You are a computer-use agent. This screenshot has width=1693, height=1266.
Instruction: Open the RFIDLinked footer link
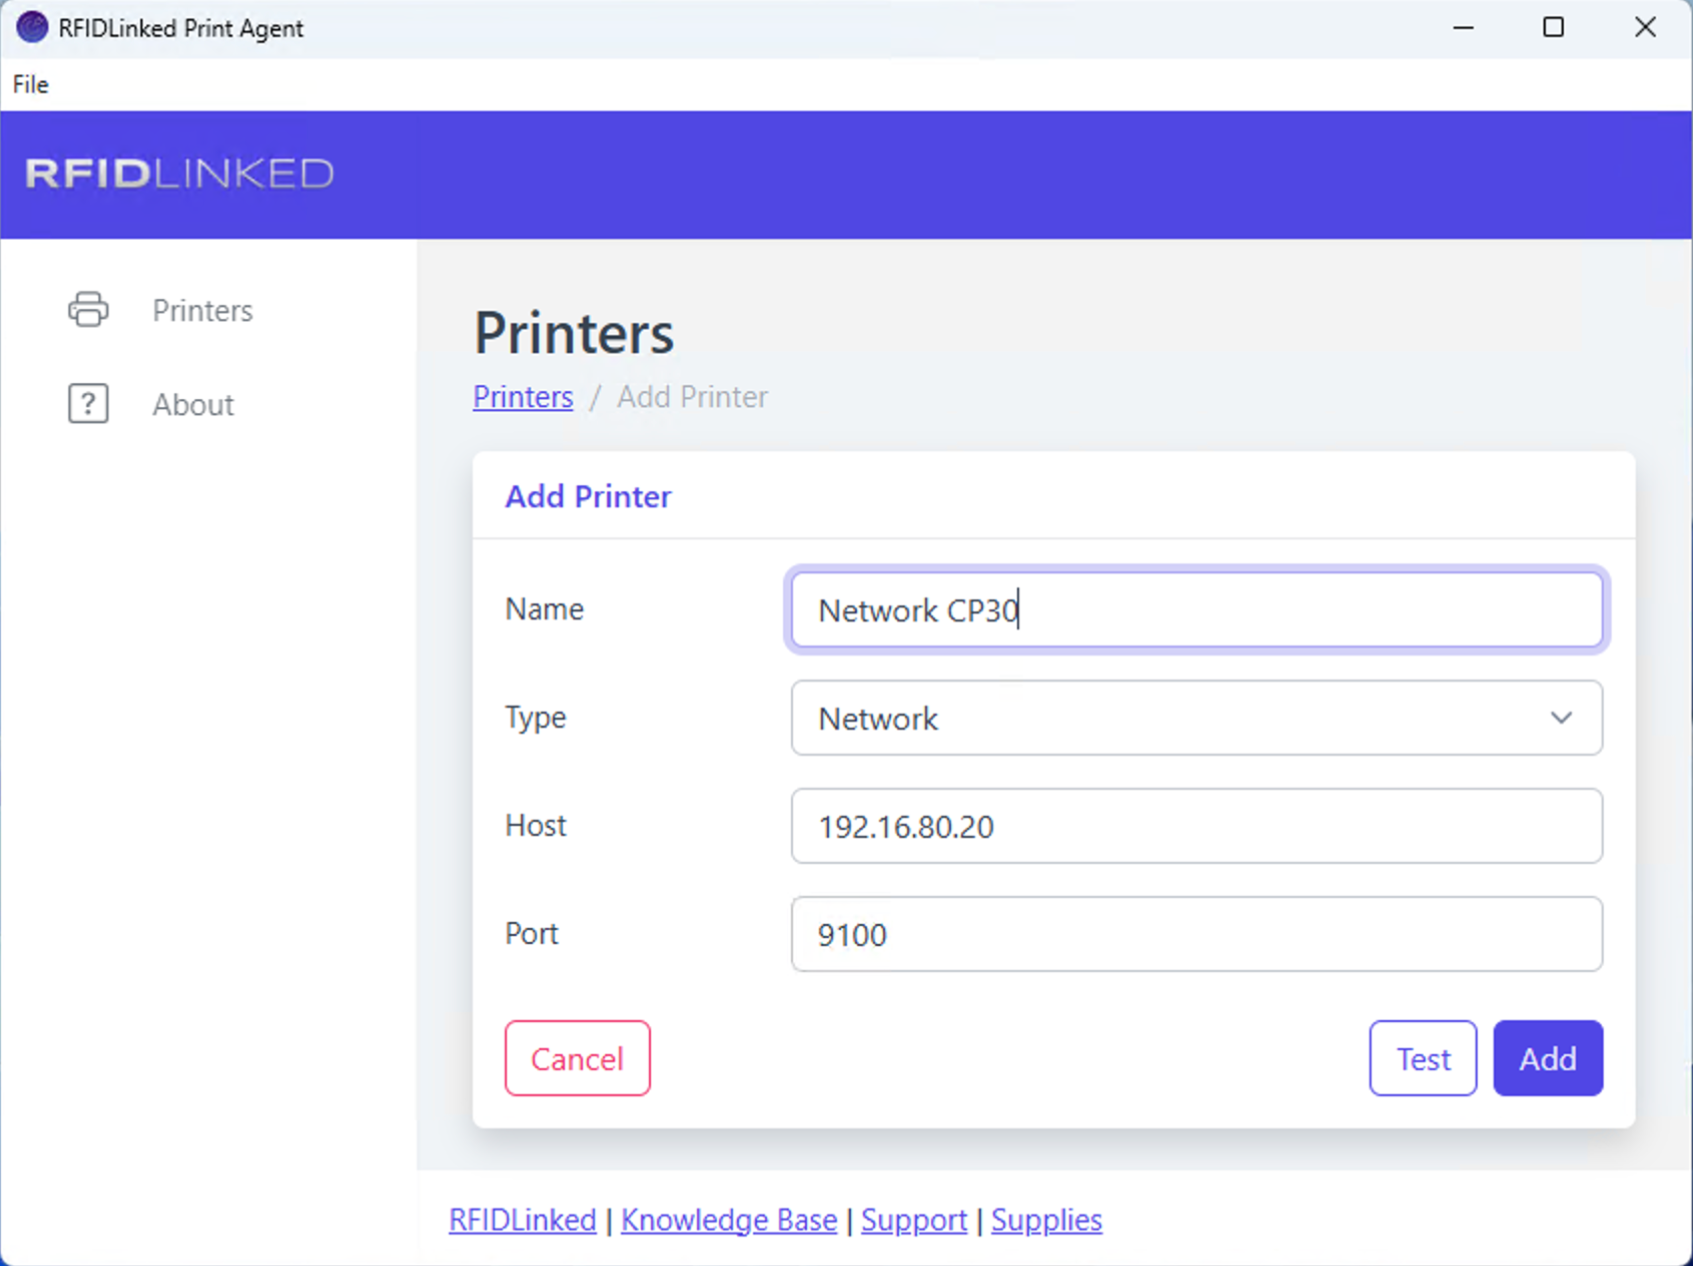522,1220
